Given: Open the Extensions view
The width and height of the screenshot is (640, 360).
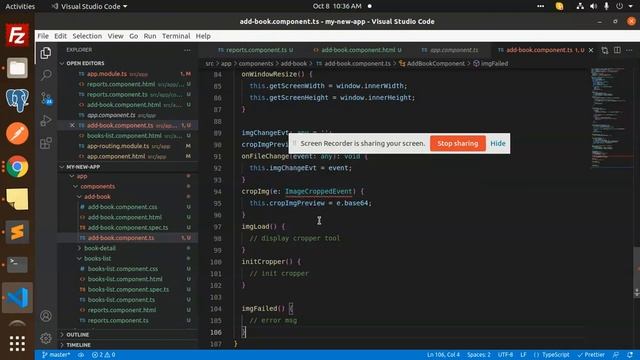Looking at the screenshot, I should [46, 143].
